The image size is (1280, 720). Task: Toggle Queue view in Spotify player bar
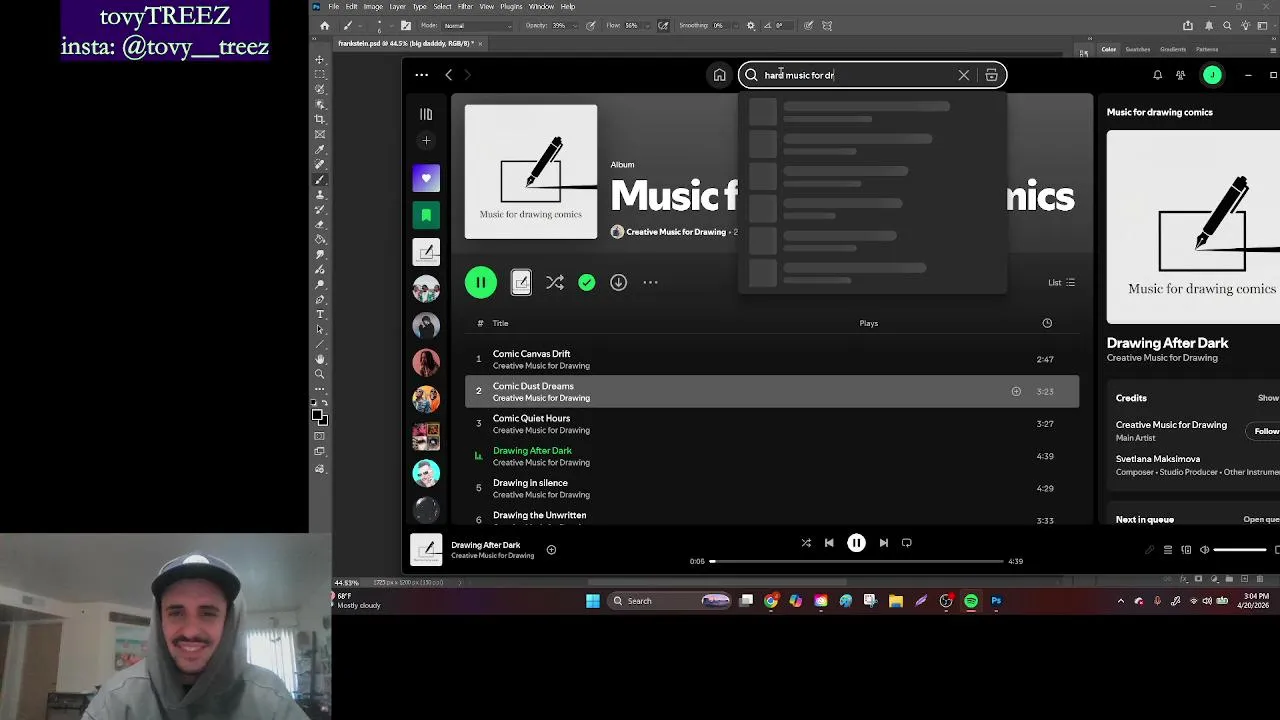pos(1167,550)
